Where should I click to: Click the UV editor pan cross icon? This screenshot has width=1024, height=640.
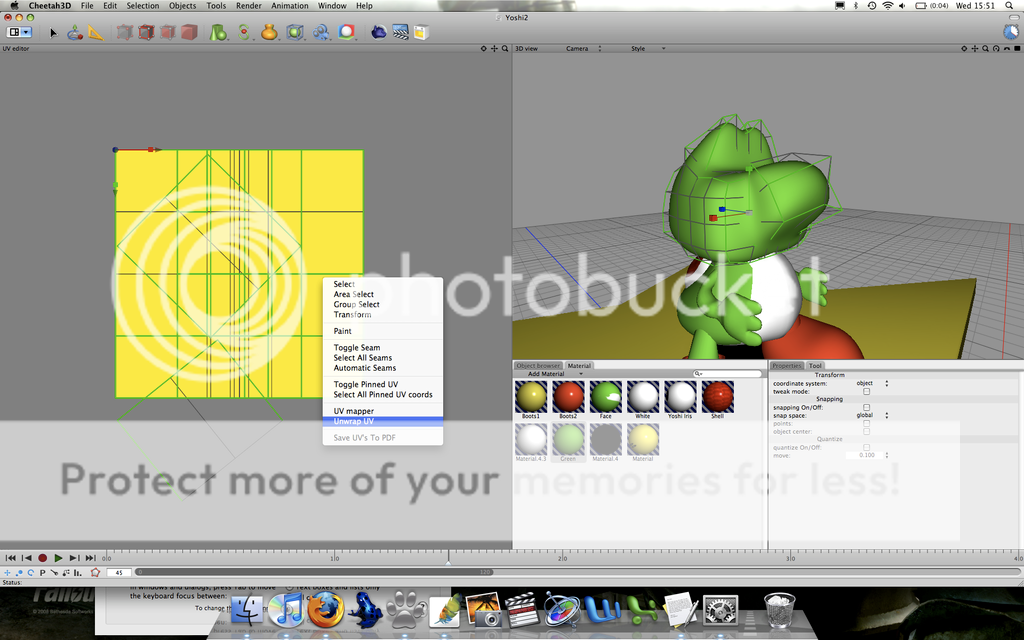click(x=494, y=48)
